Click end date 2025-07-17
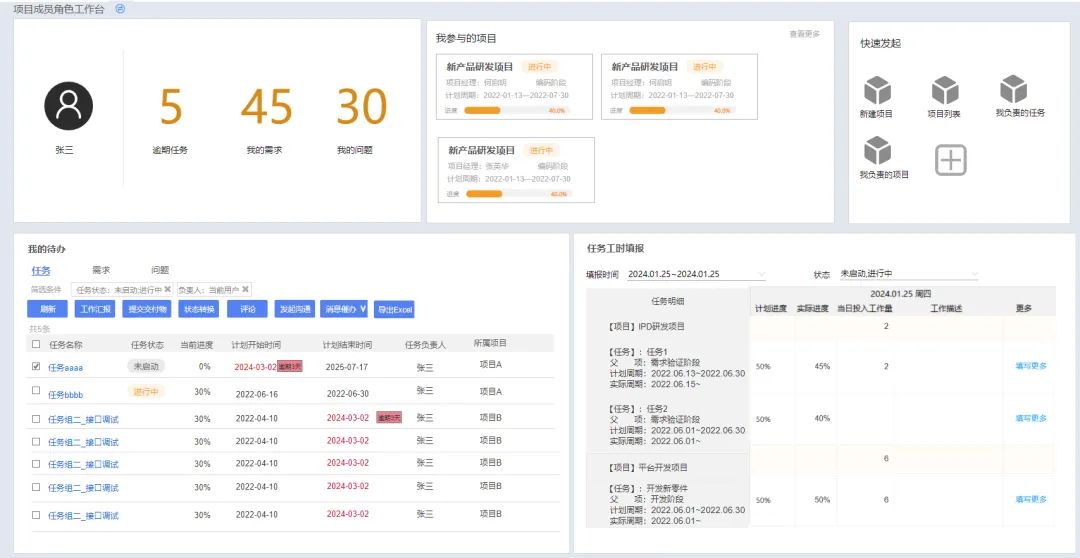The height and width of the screenshot is (558, 1080). (x=346, y=367)
